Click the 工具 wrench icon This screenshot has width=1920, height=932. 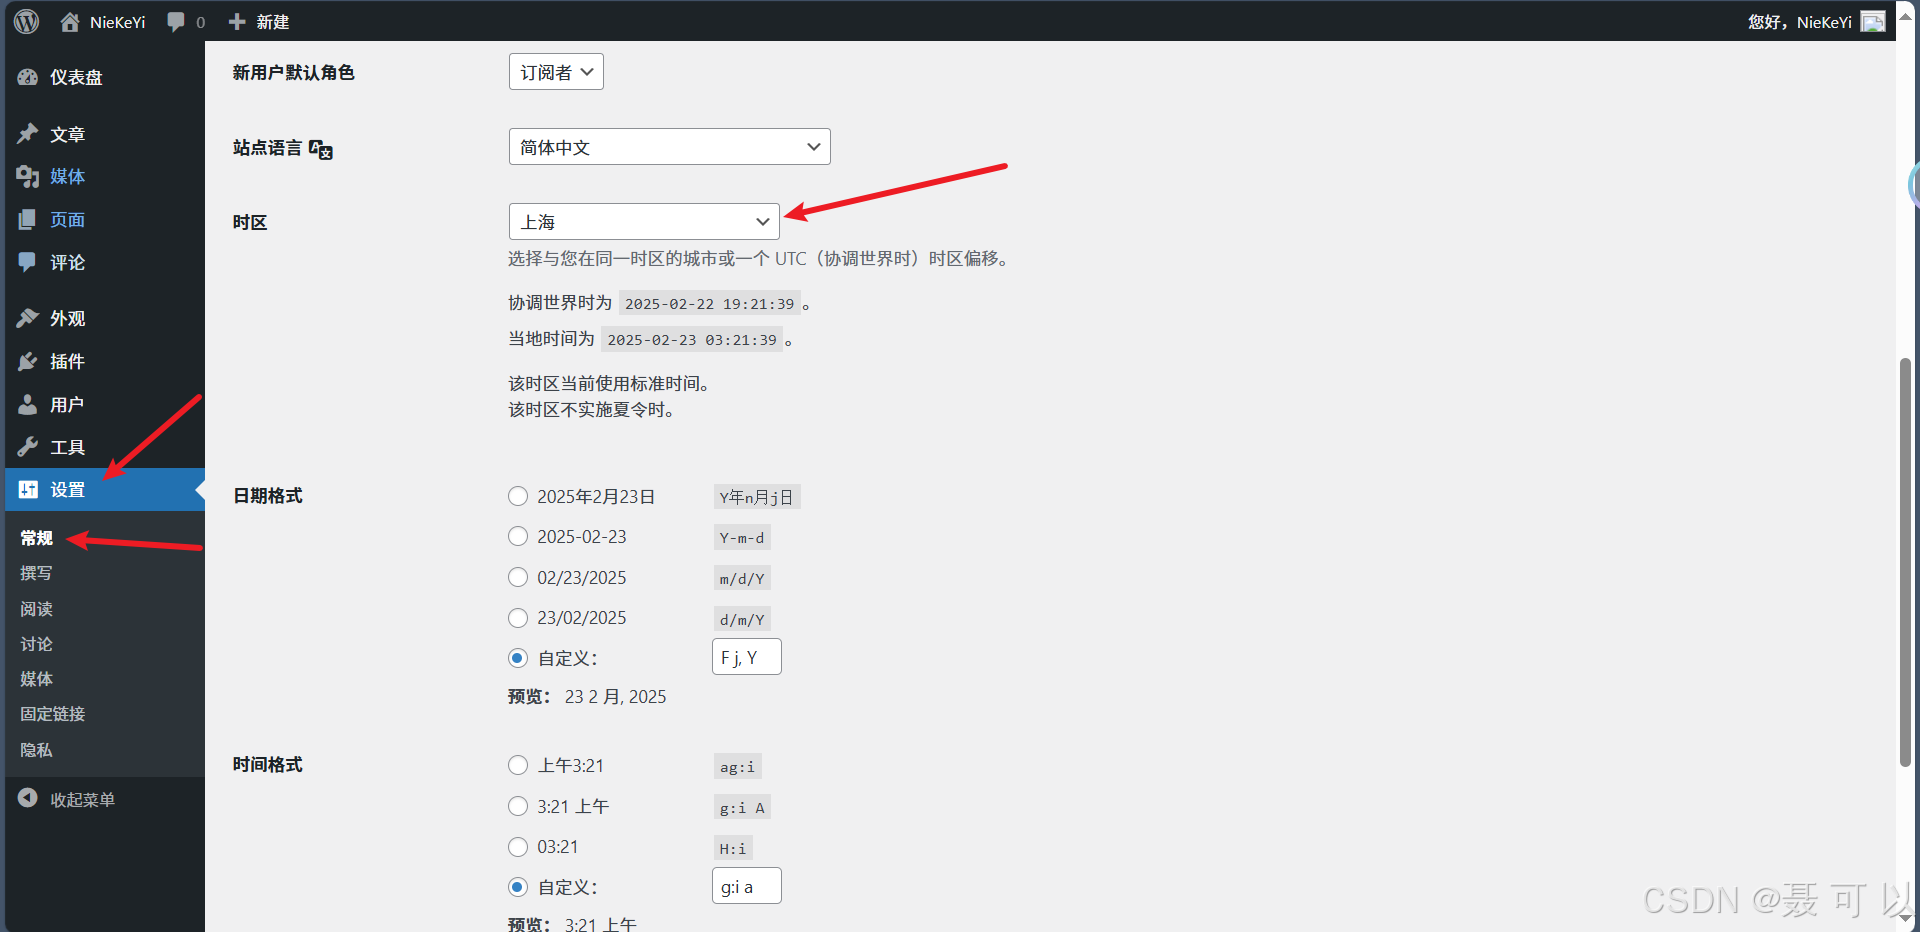click(28, 447)
